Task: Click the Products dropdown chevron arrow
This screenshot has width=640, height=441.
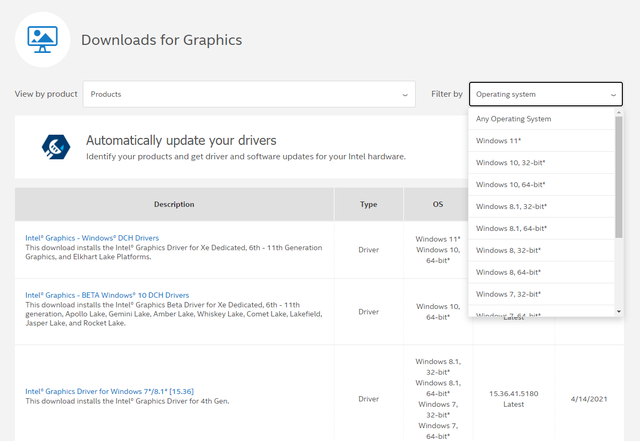Action: [x=404, y=95]
